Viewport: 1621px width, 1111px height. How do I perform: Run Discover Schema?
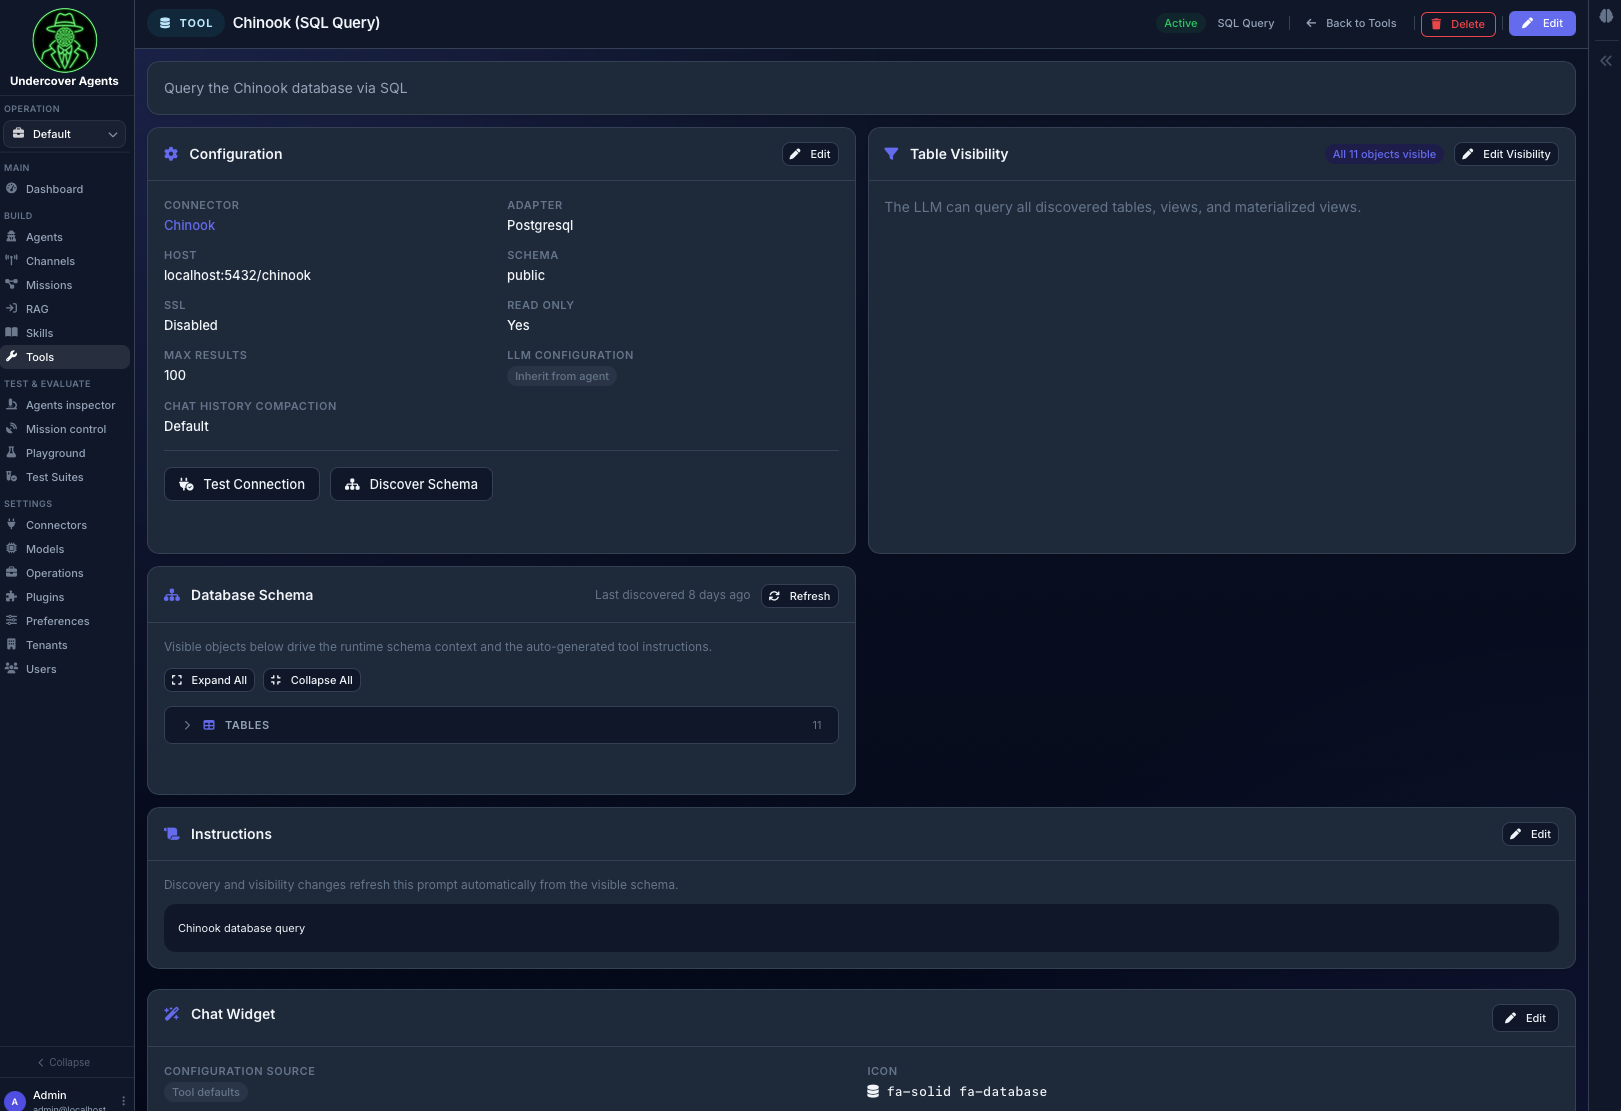[x=411, y=484]
